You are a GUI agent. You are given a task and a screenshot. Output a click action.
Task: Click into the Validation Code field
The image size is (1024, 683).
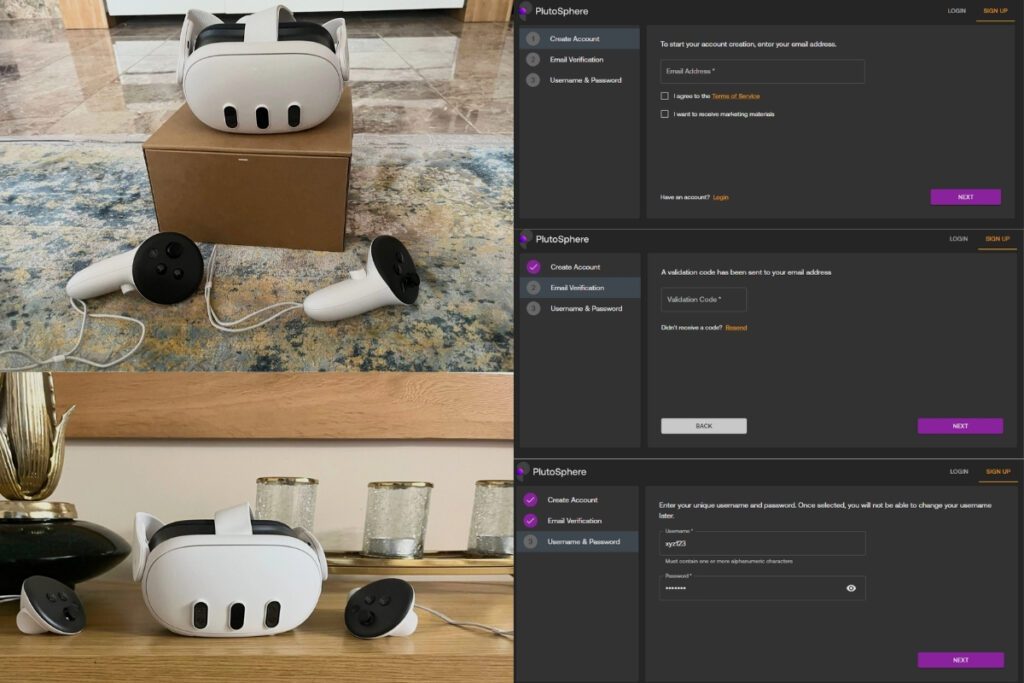click(x=703, y=300)
